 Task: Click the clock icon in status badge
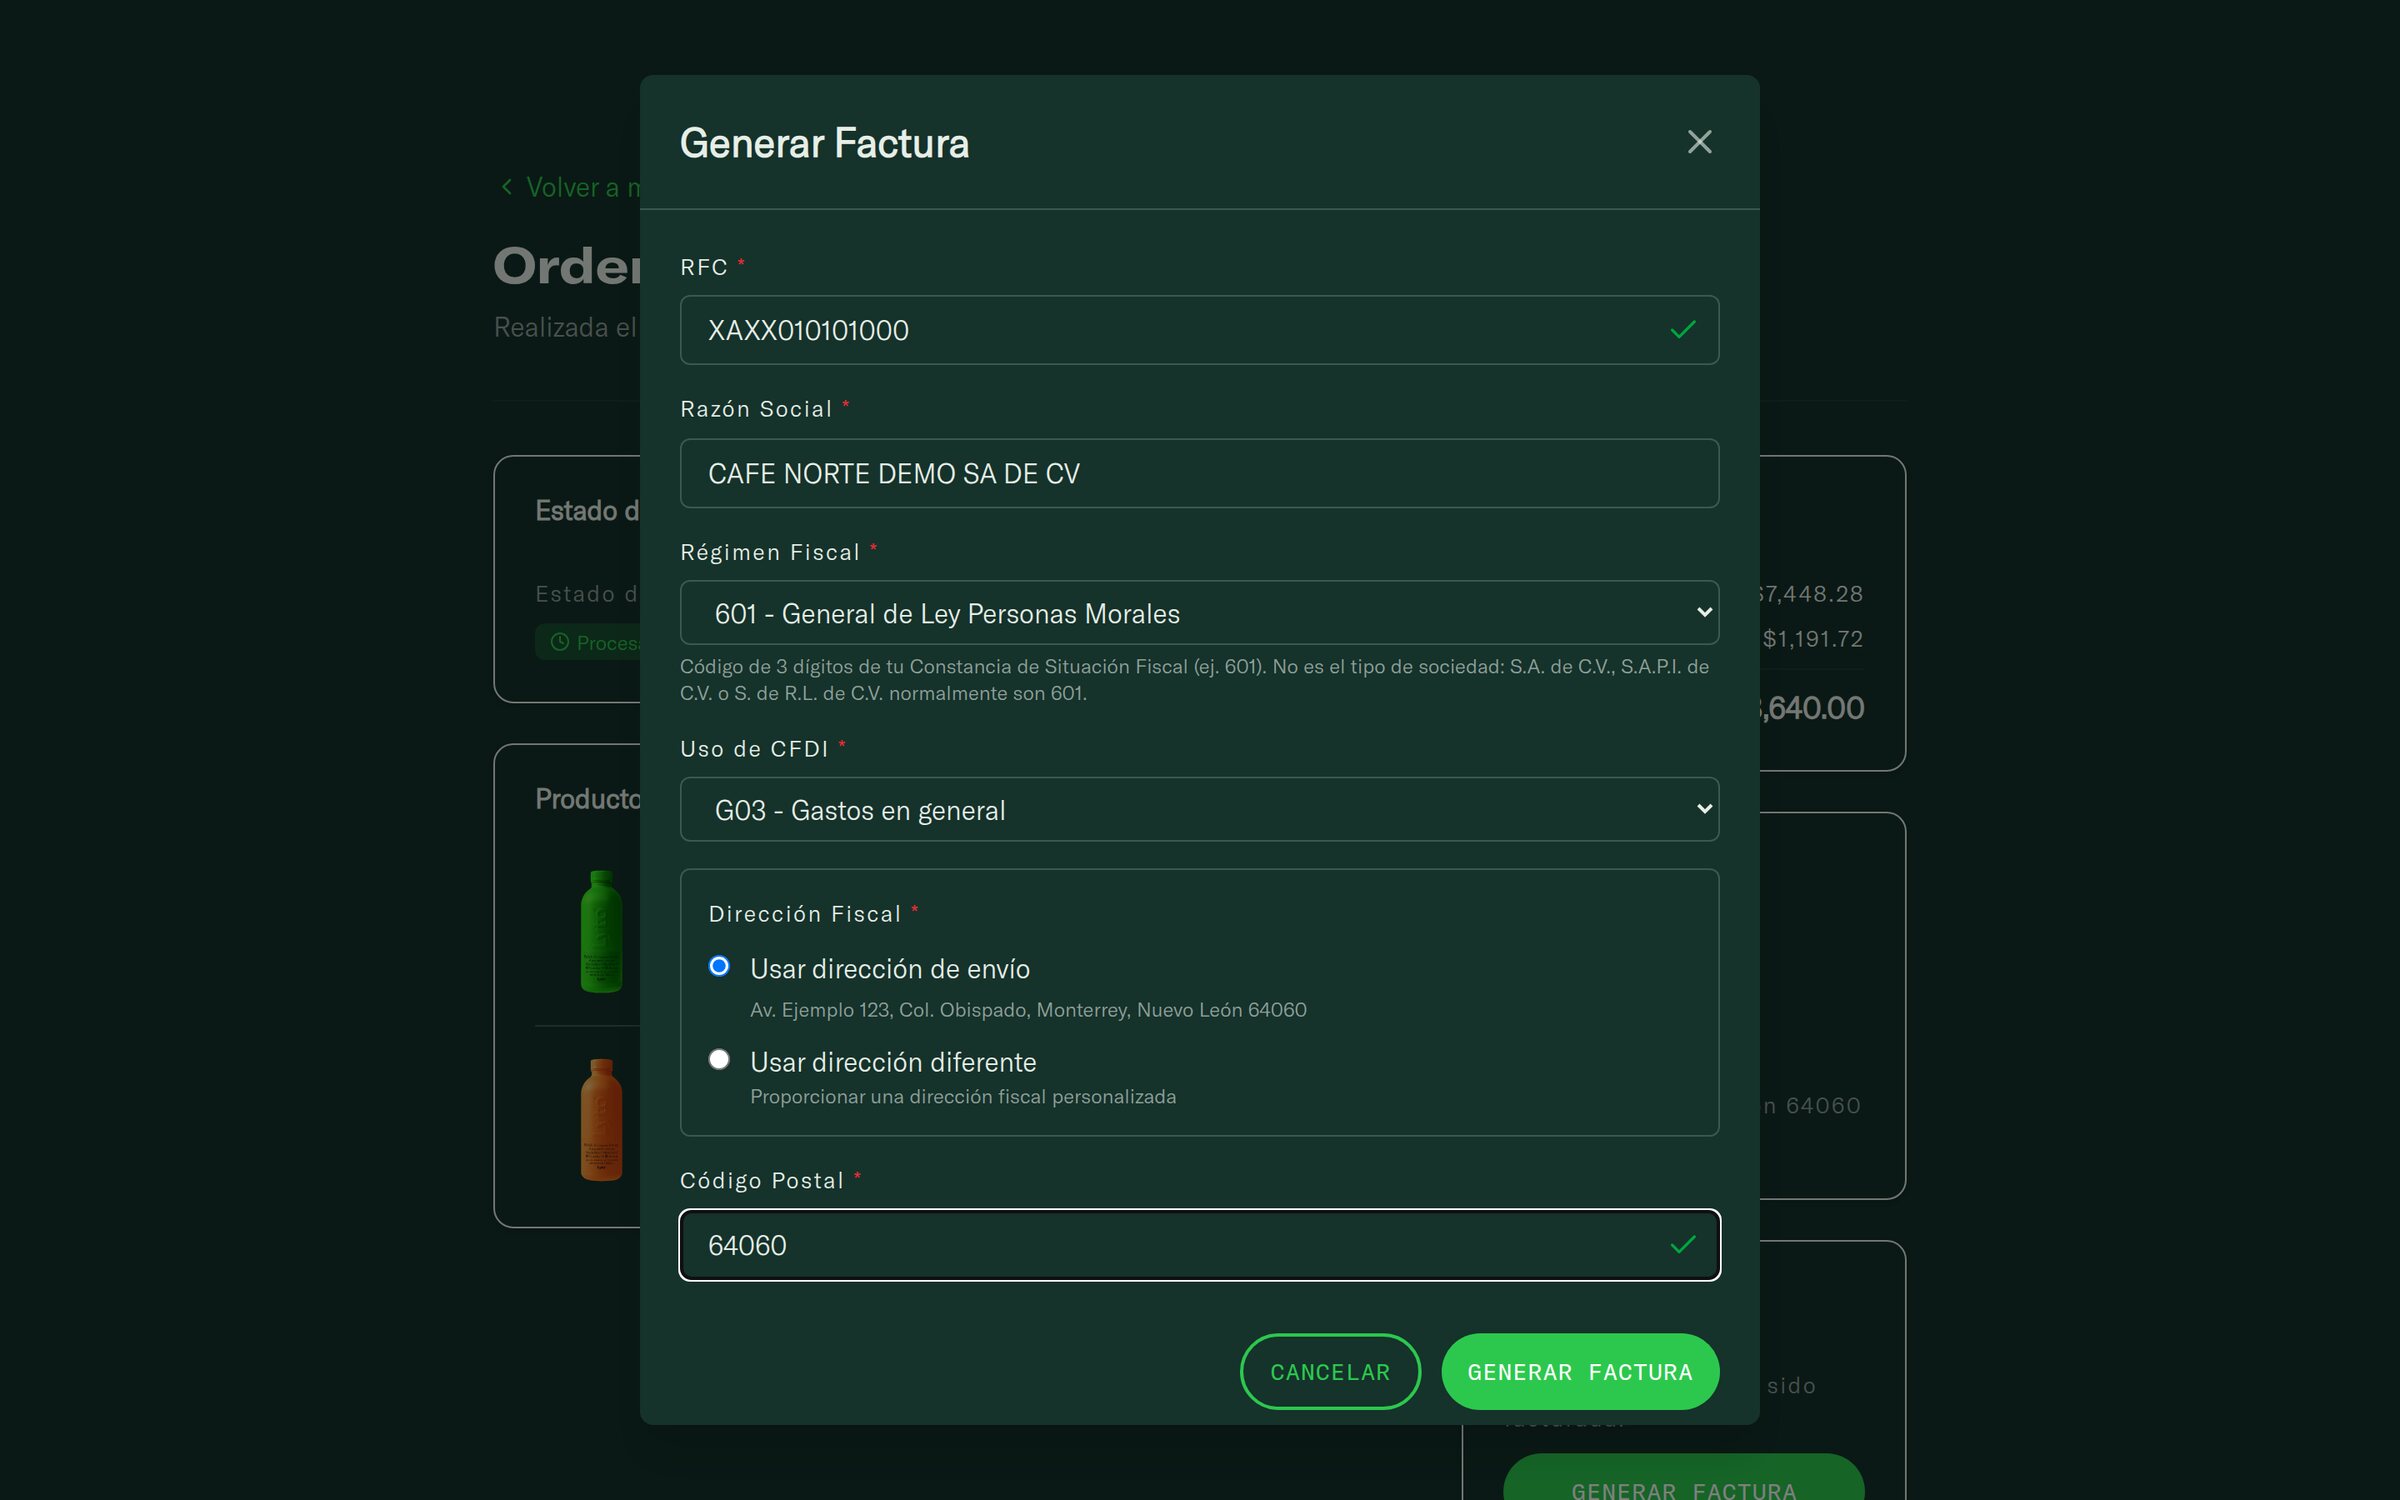click(x=560, y=642)
